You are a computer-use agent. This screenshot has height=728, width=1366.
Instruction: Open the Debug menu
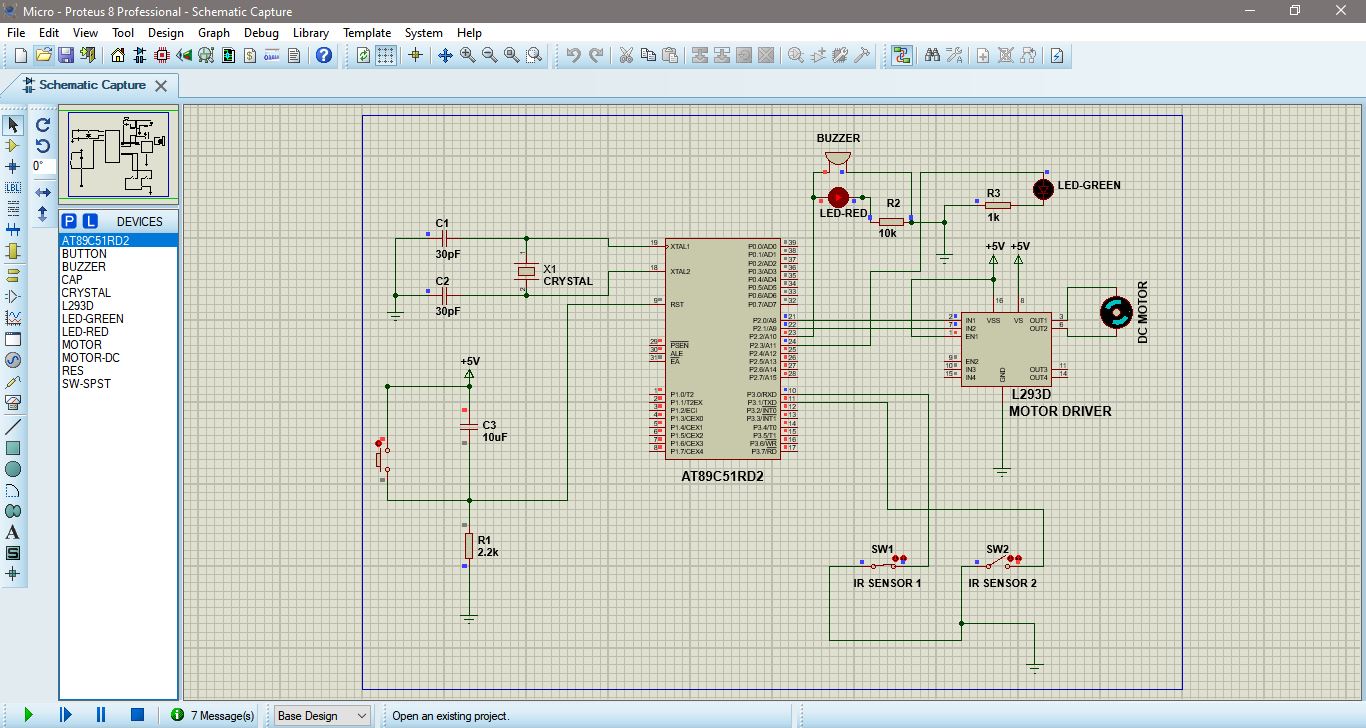click(261, 33)
